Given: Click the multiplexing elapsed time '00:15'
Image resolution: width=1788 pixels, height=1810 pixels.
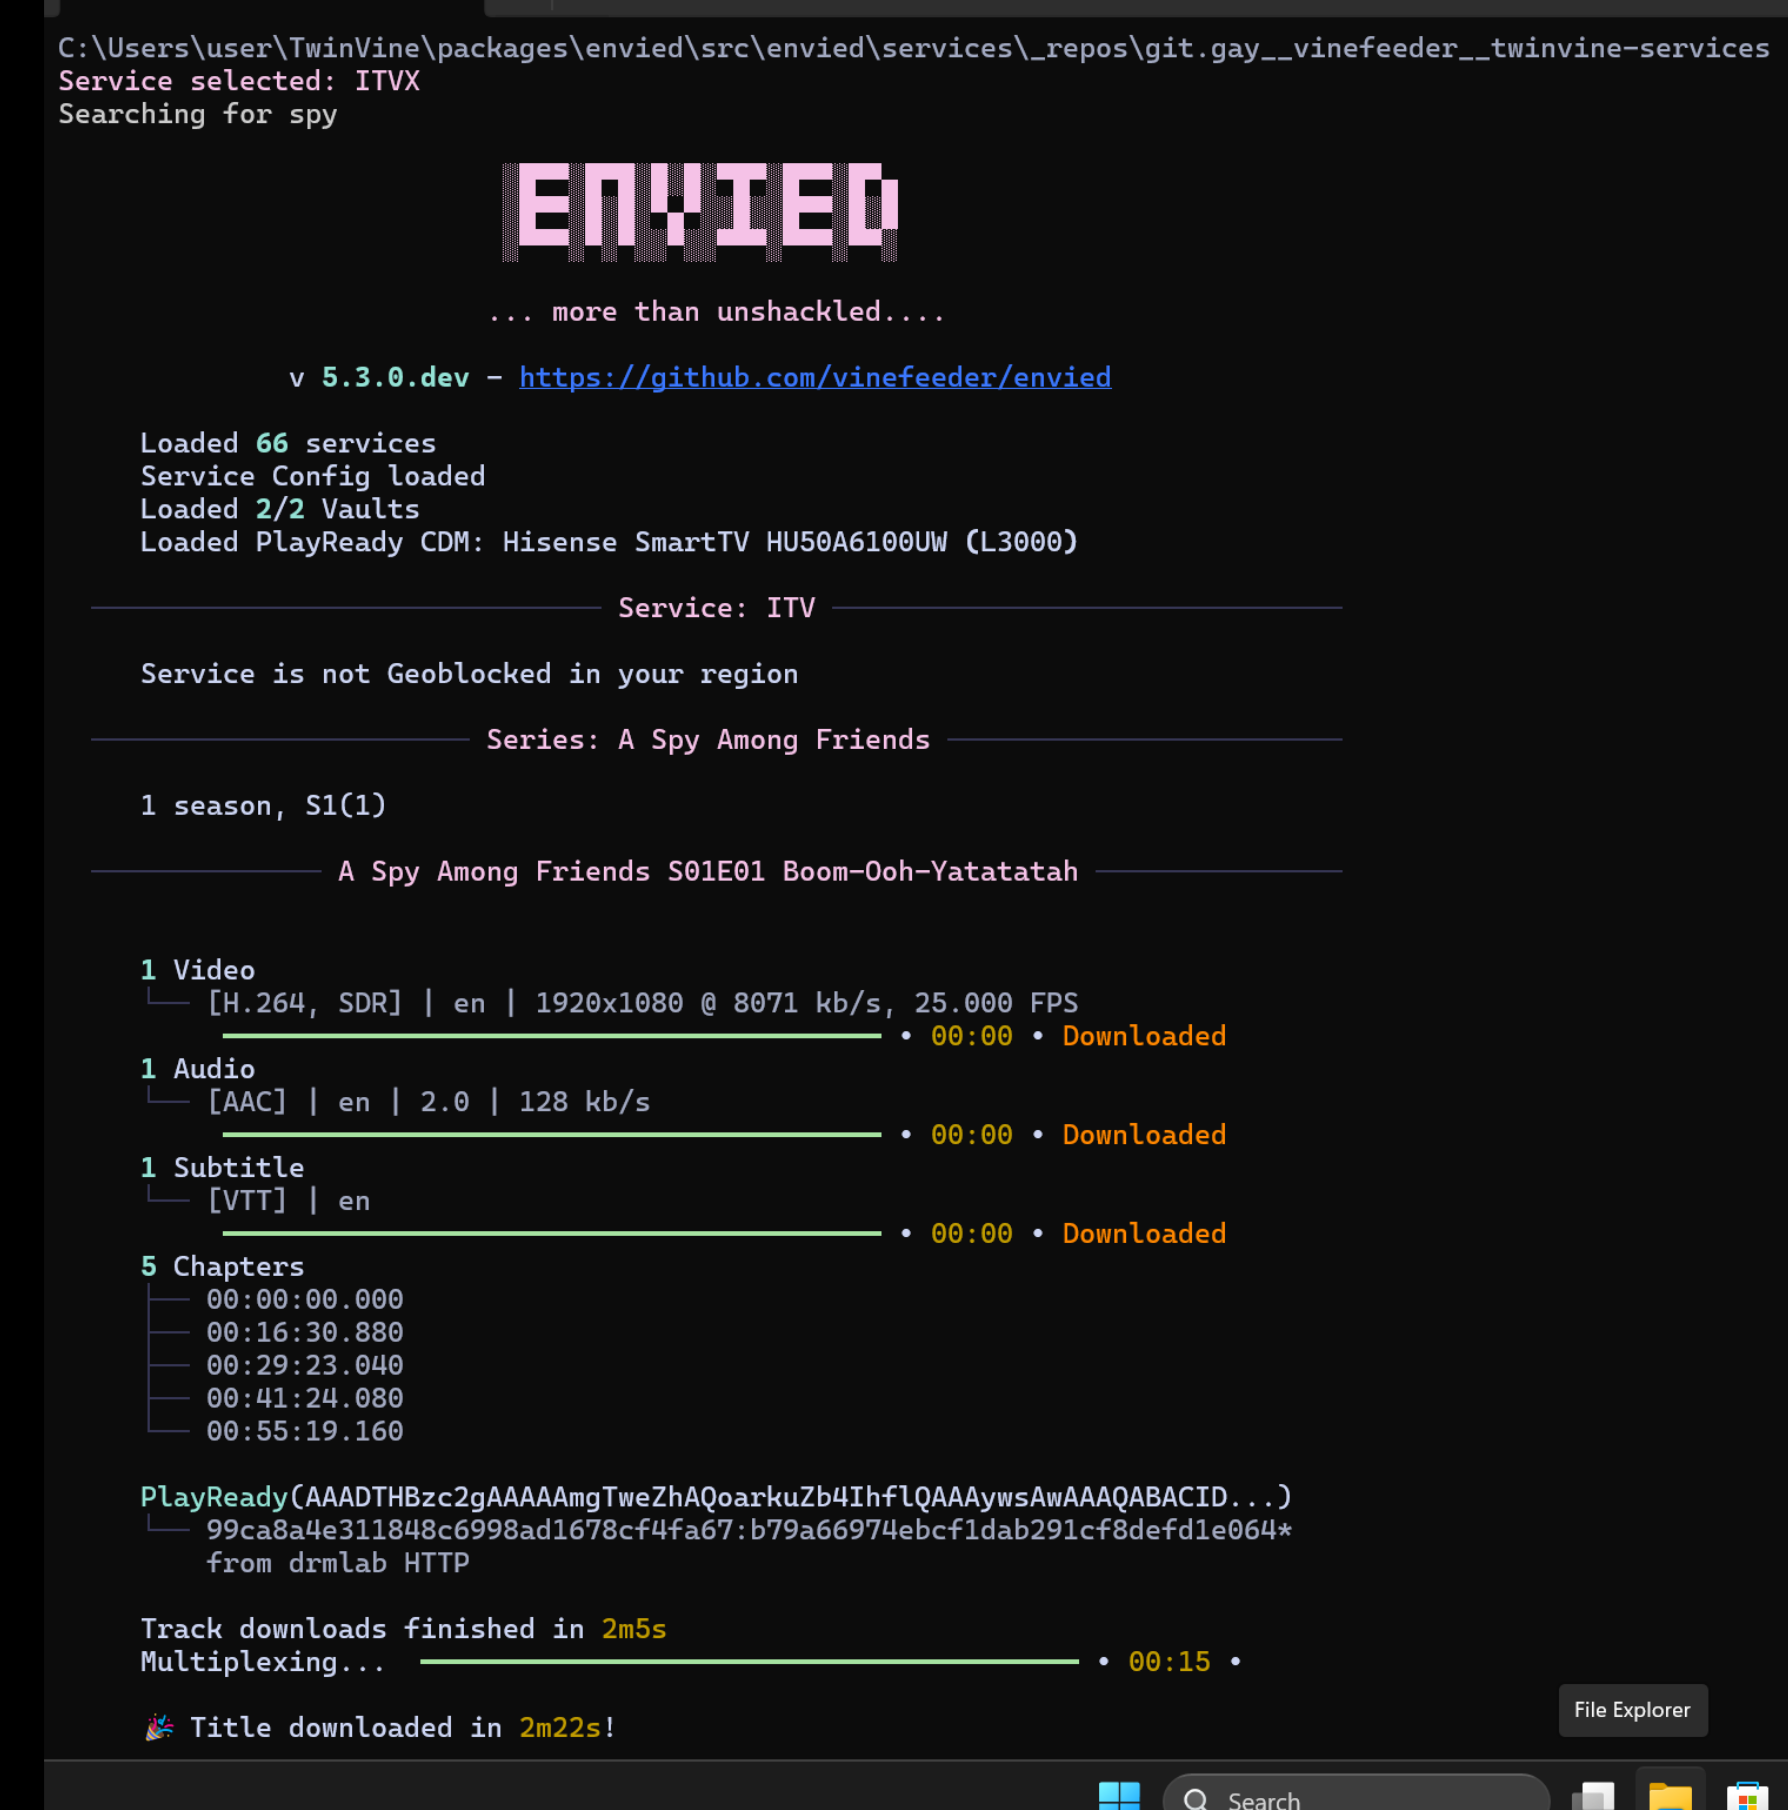Looking at the screenshot, I should coord(1169,1663).
